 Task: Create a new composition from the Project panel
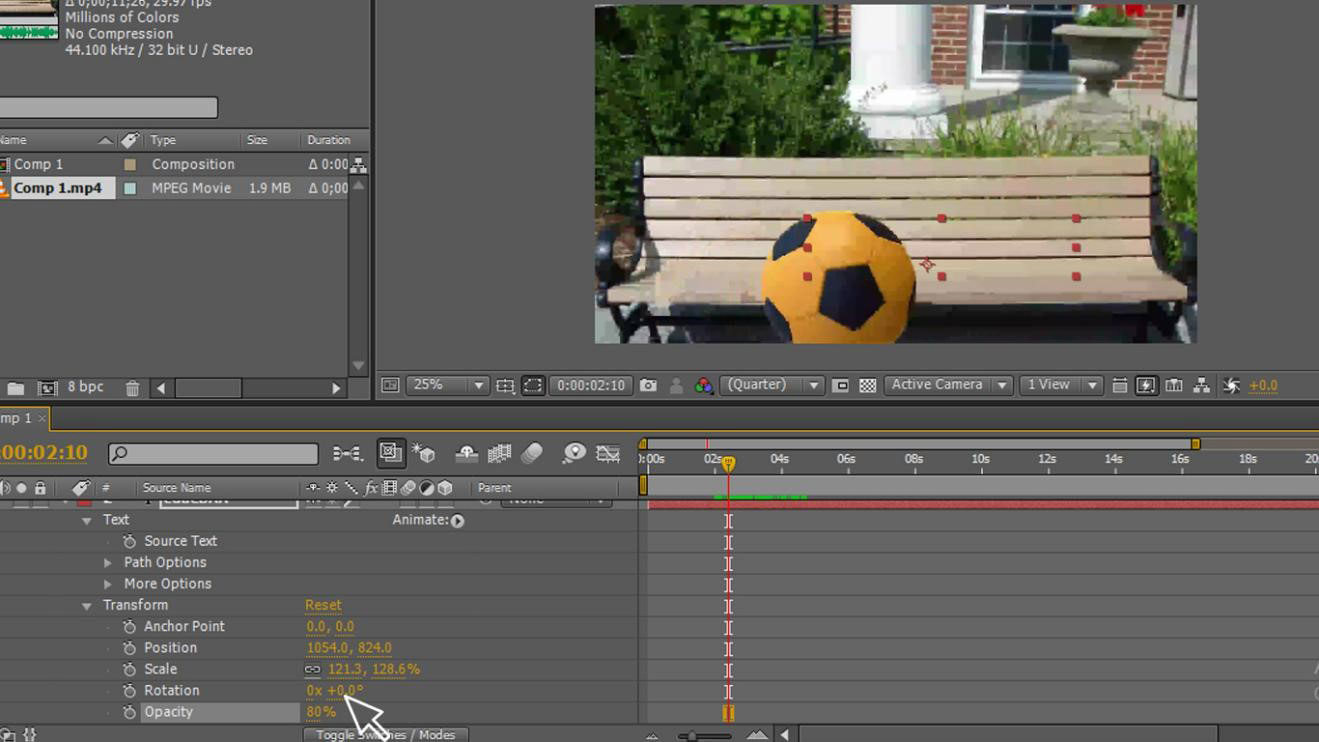47,388
